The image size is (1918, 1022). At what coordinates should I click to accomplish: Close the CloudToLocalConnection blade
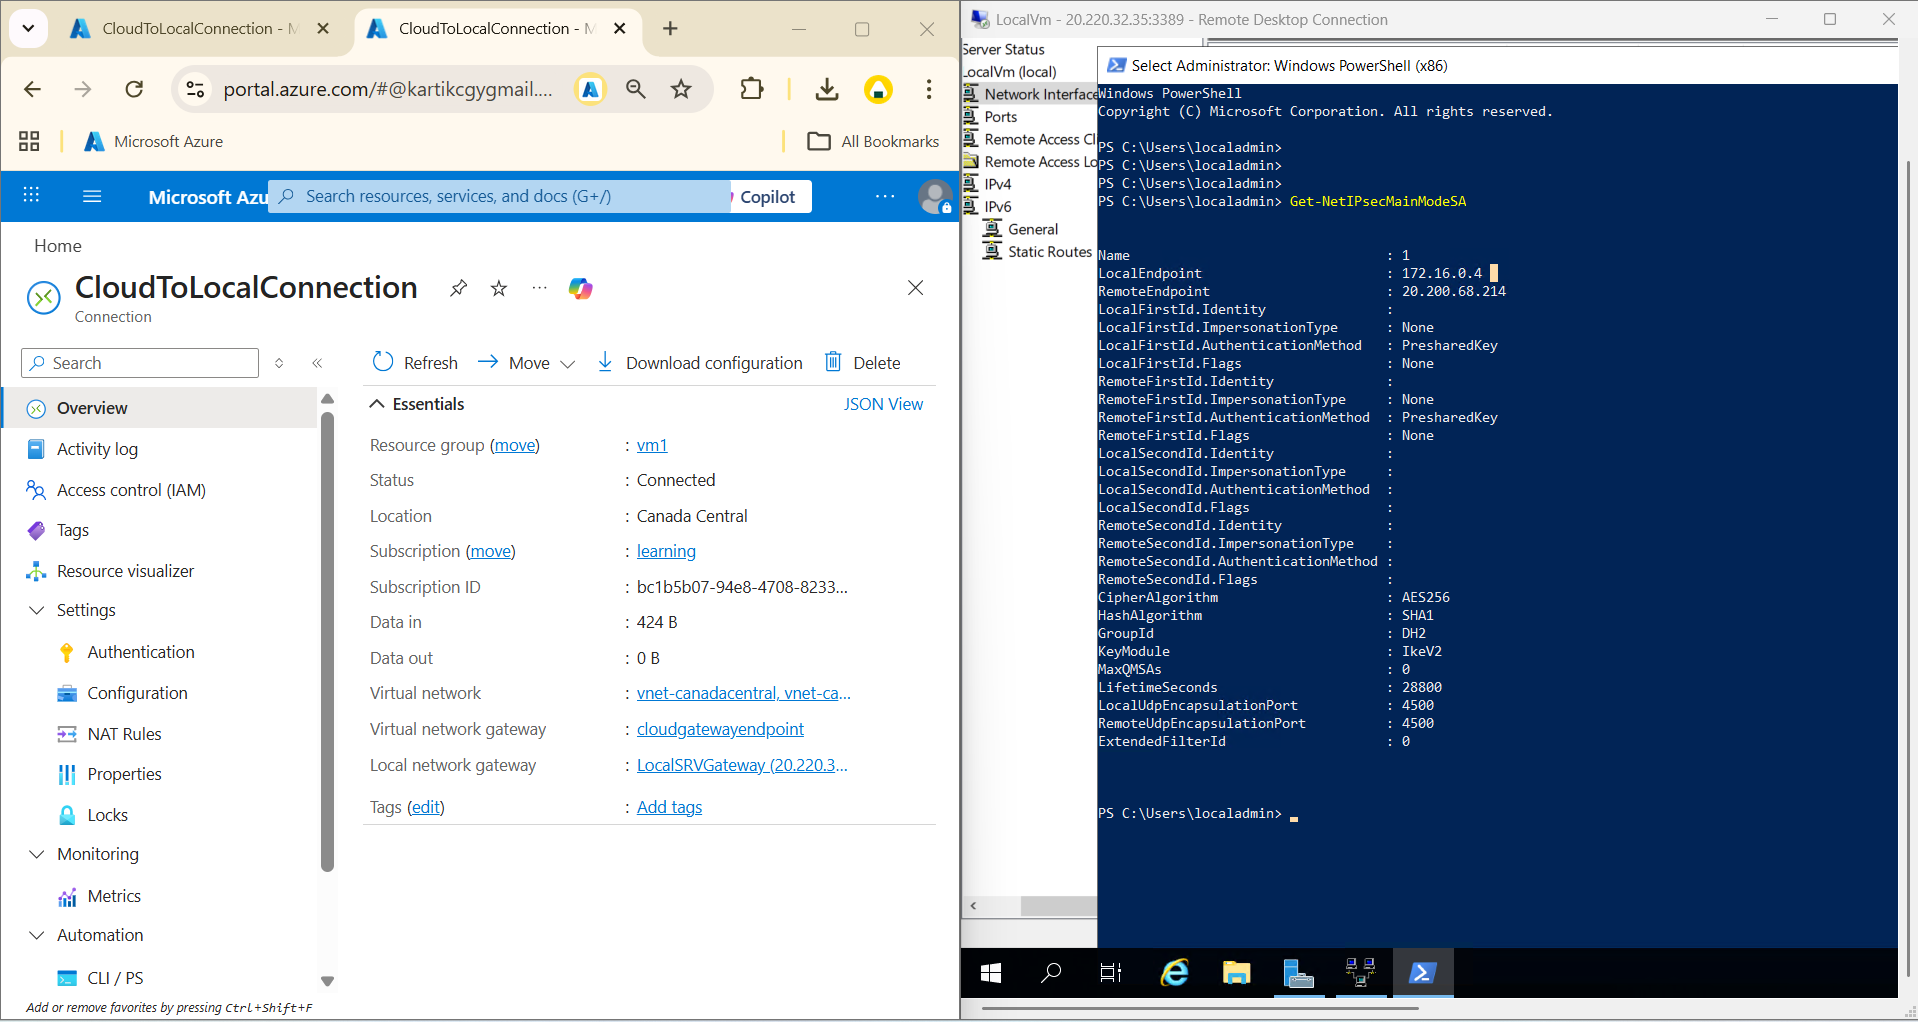915,288
